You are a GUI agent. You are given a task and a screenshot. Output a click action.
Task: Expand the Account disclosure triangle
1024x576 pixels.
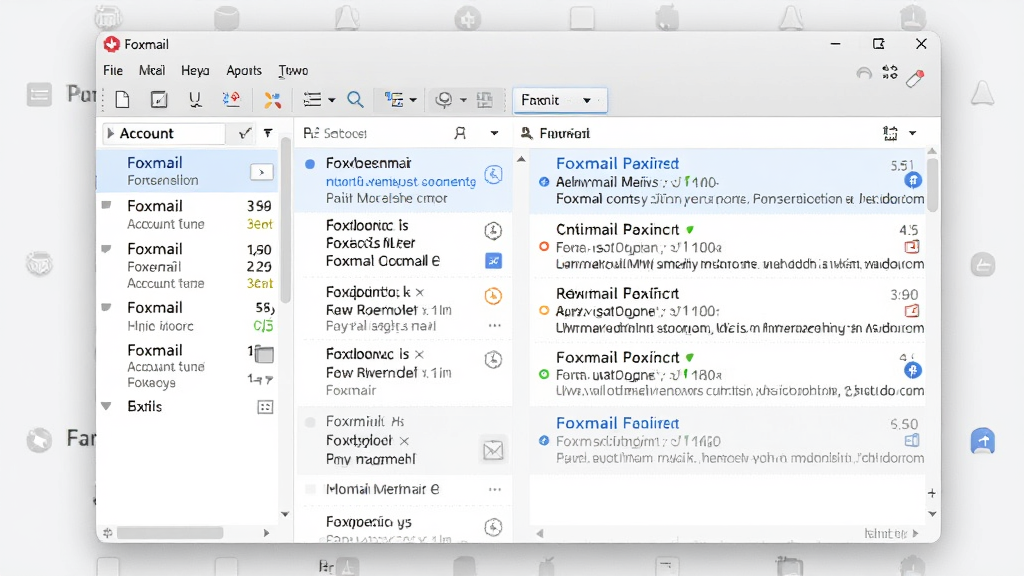(110, 133)
